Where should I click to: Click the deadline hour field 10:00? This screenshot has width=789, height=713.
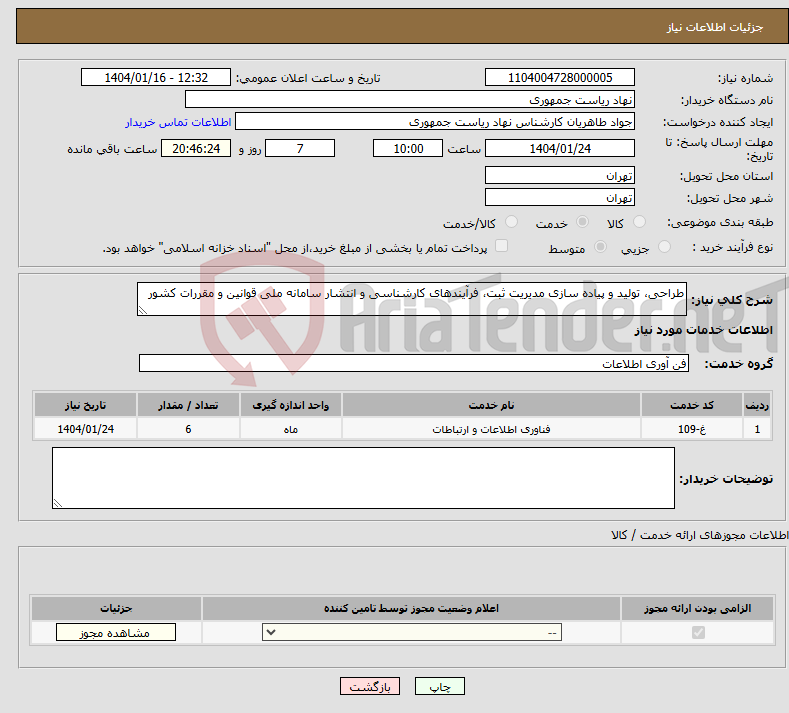[x=408, y=148]
